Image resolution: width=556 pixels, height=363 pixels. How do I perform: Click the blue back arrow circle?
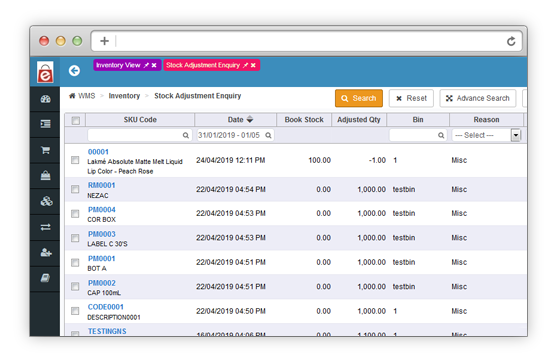pyautogui.click(x=74, y=71)
